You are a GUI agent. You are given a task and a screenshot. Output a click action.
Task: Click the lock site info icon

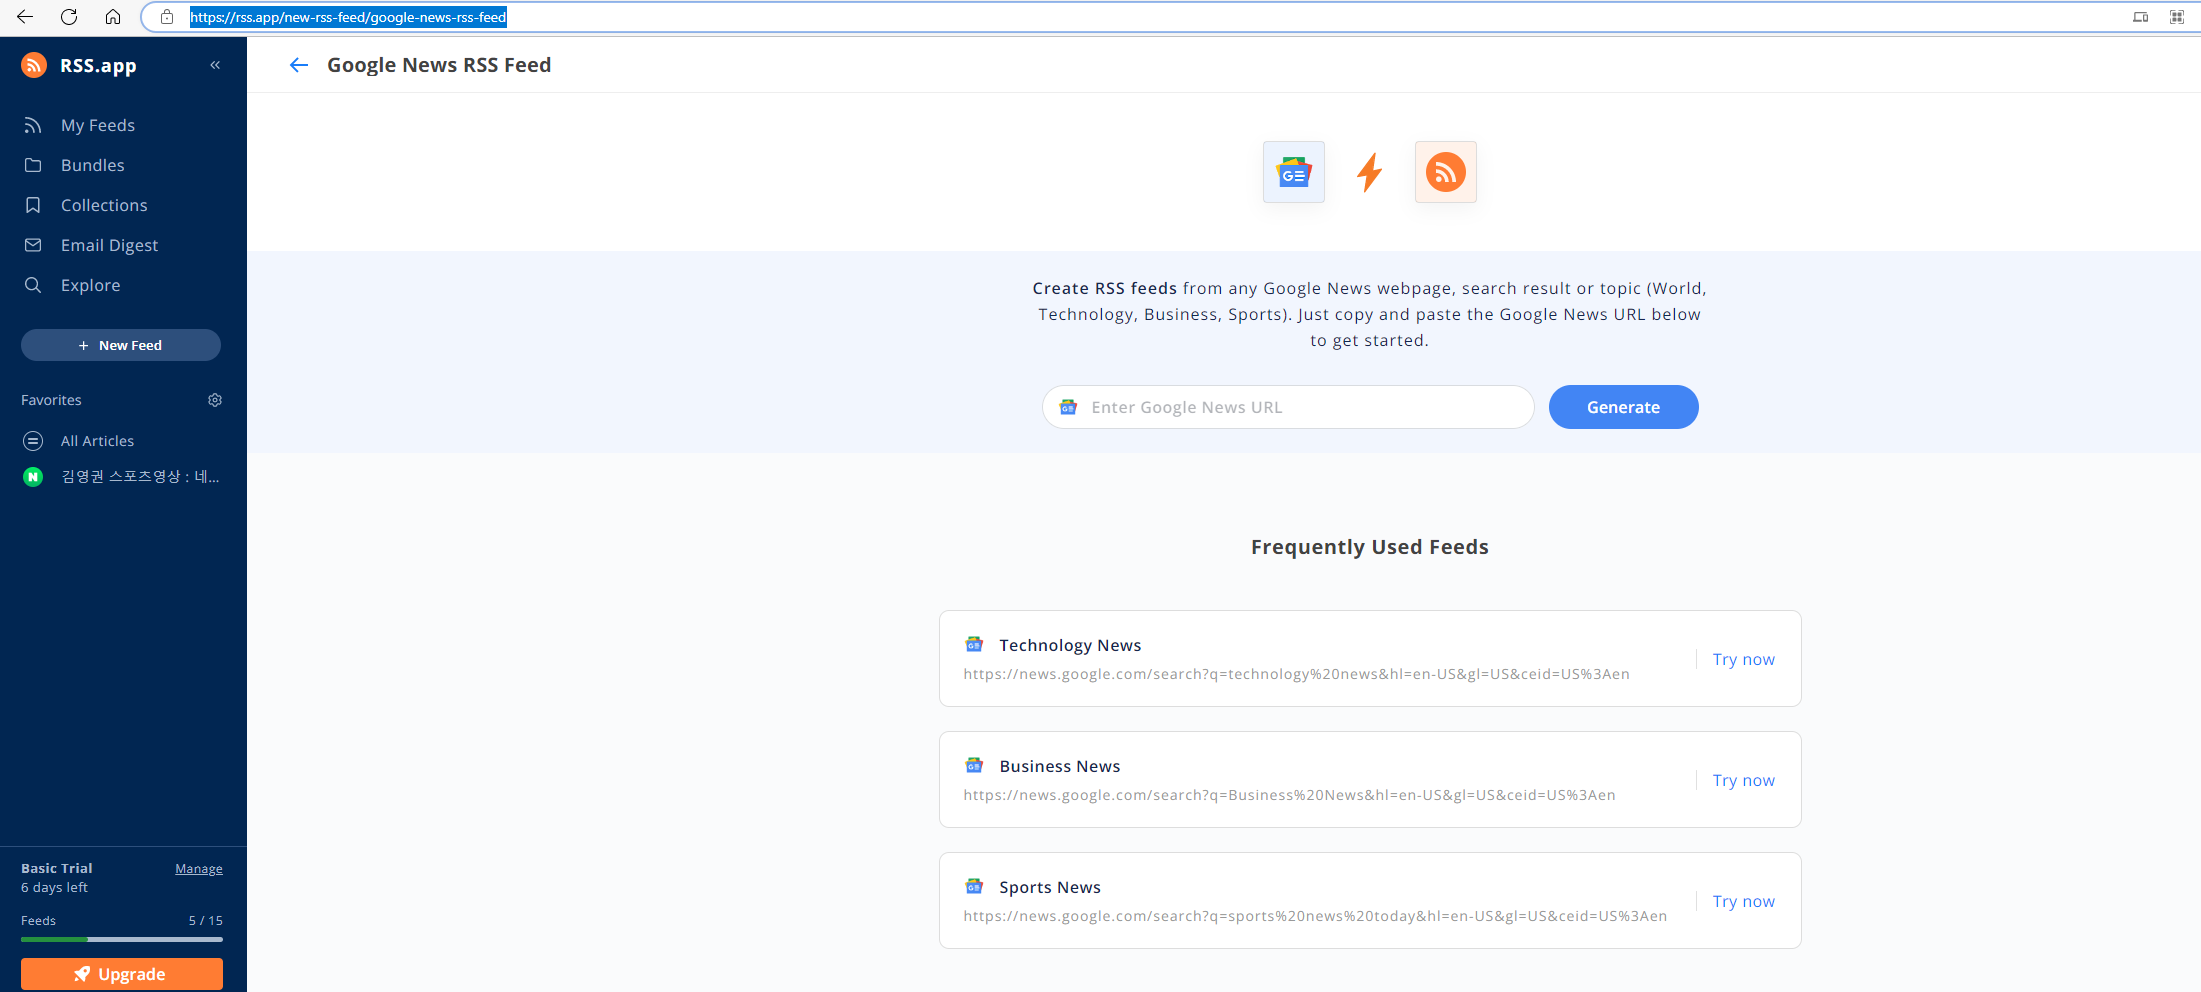tap(167, 17)
